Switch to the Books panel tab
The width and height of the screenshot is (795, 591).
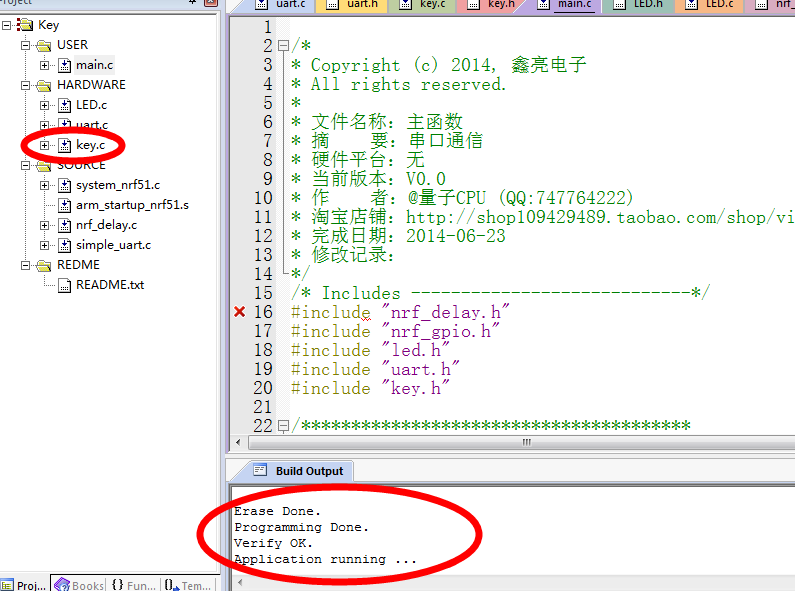(x=78, y=585)
